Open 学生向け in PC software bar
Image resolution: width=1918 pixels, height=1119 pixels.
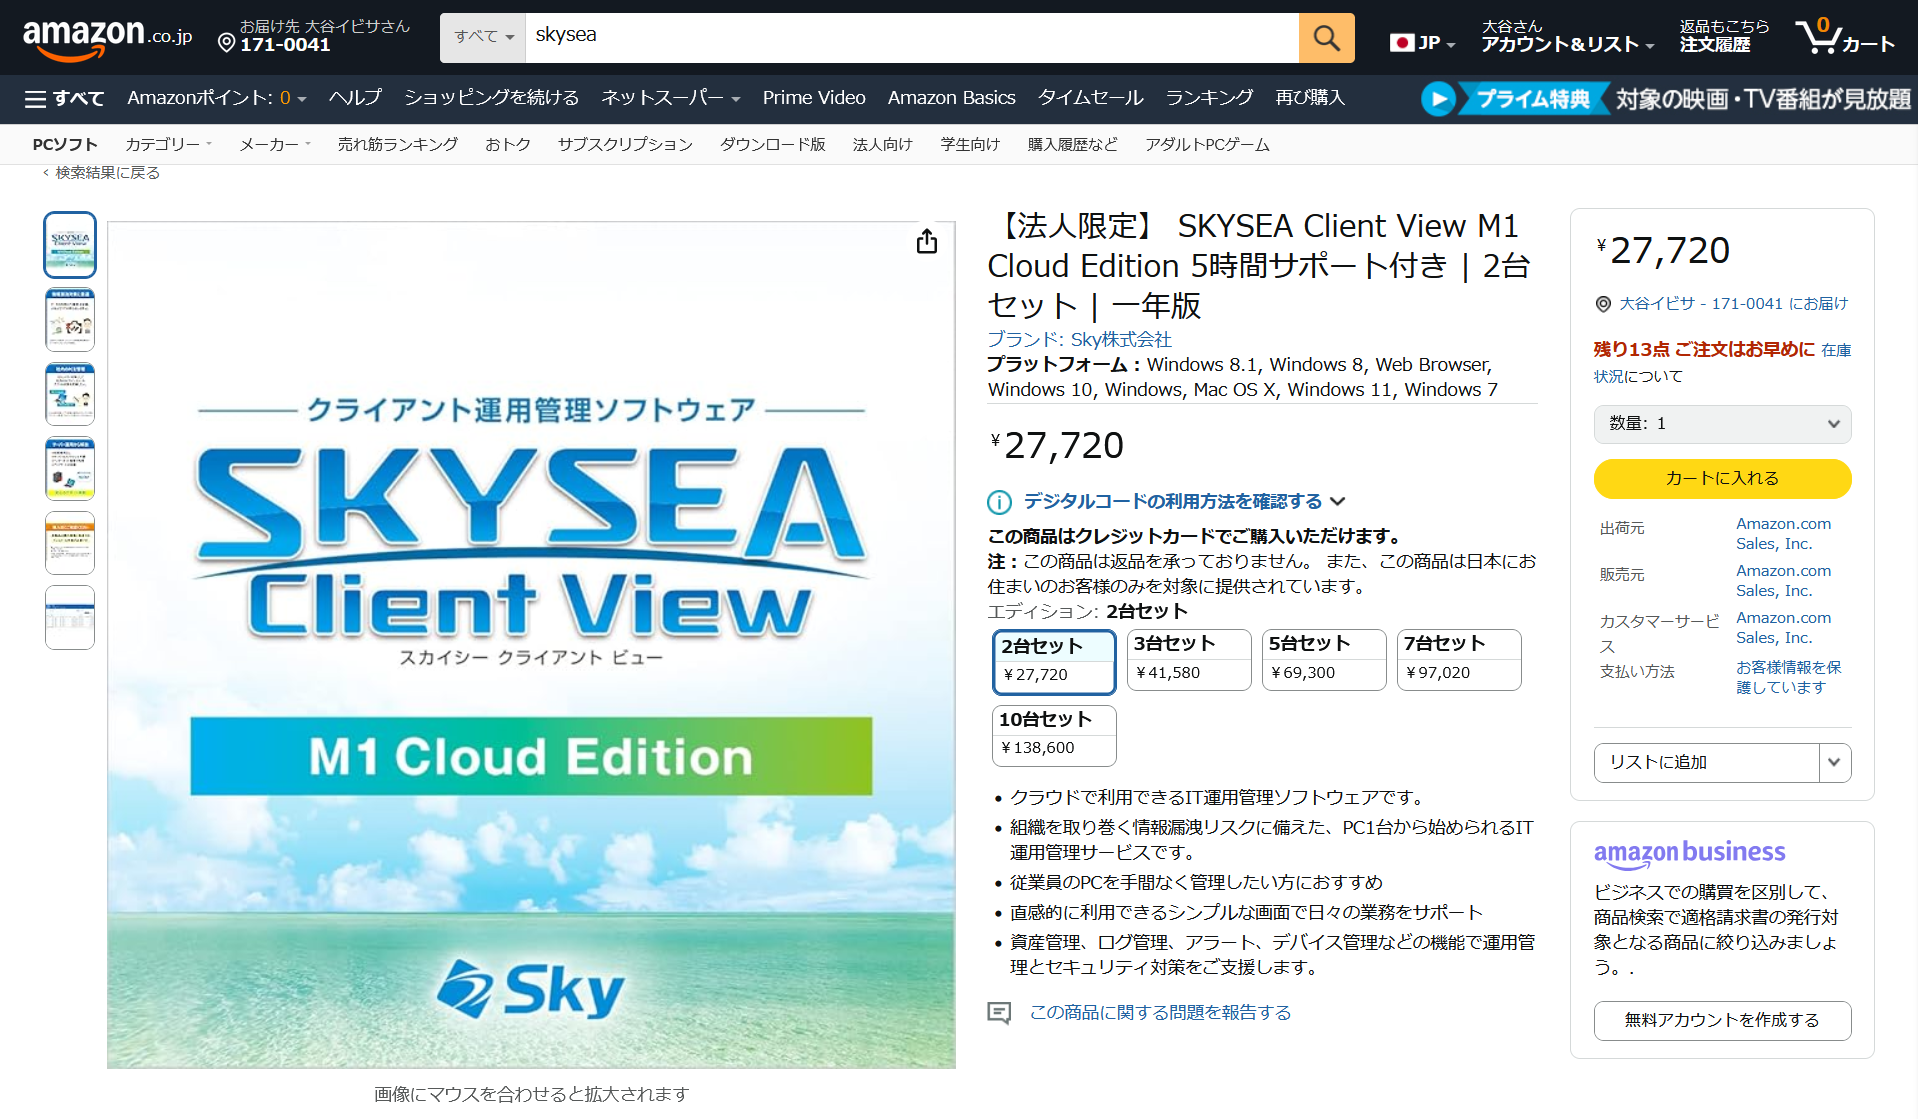[x=970, y=145]
